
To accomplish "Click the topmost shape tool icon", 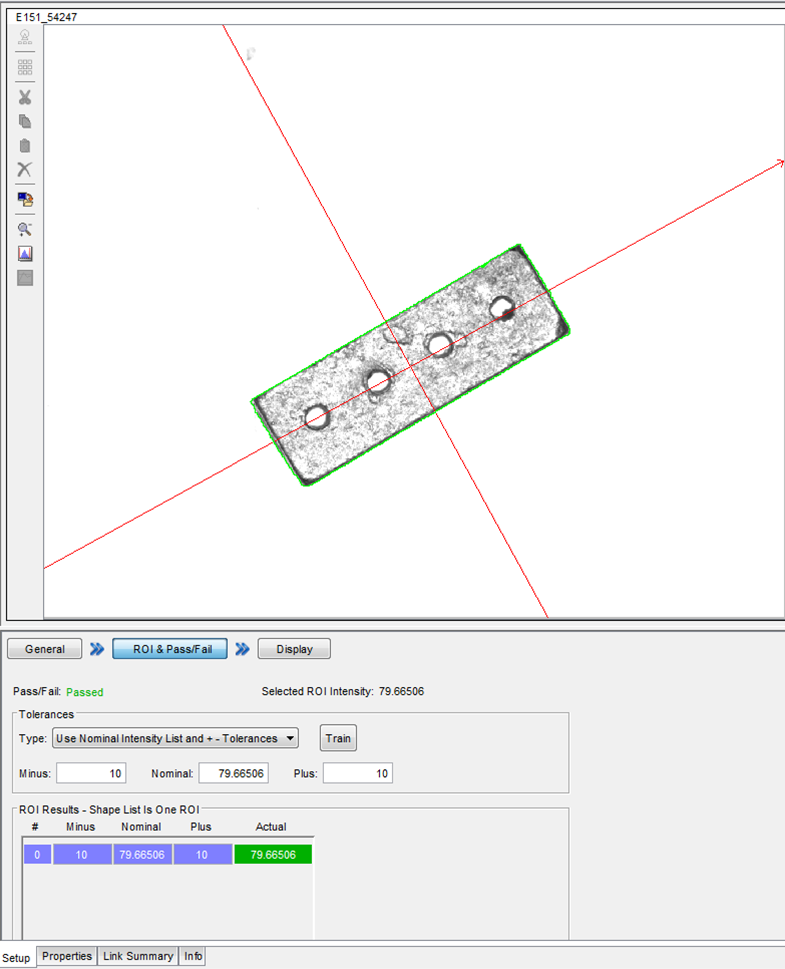I will (x=25, y=38).
